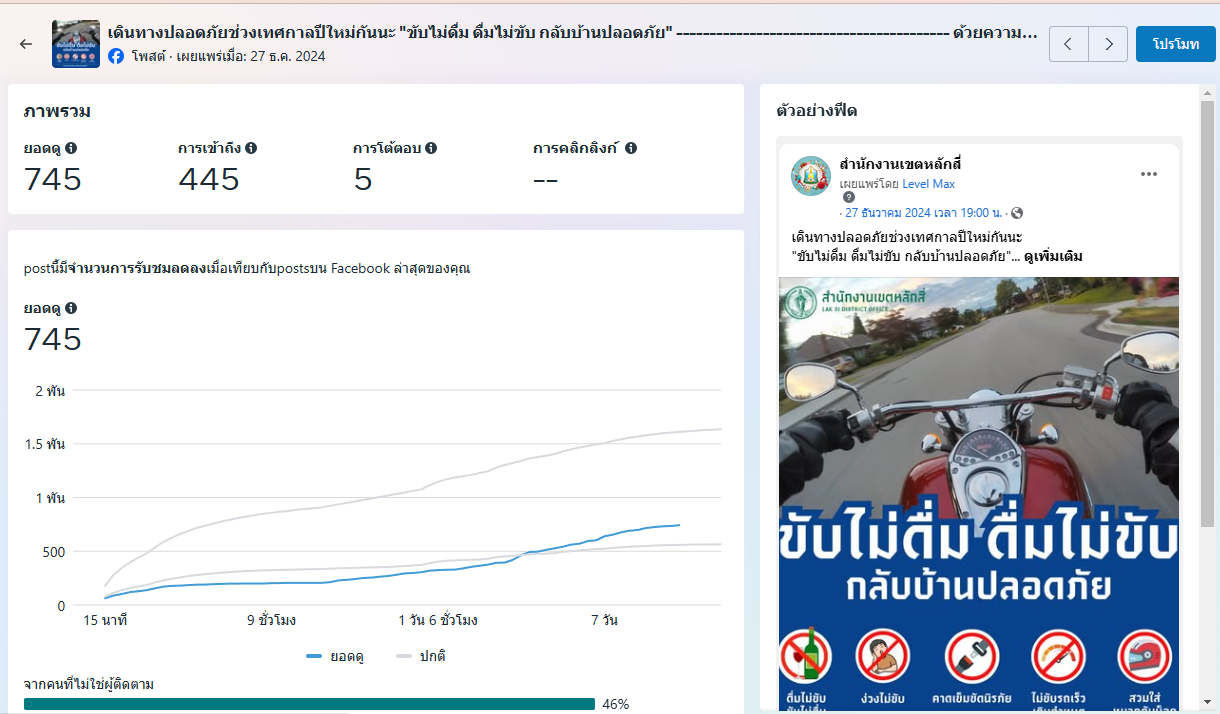Open the three-dot post options menu
1220x714 pixels.
click(1148, 174)
